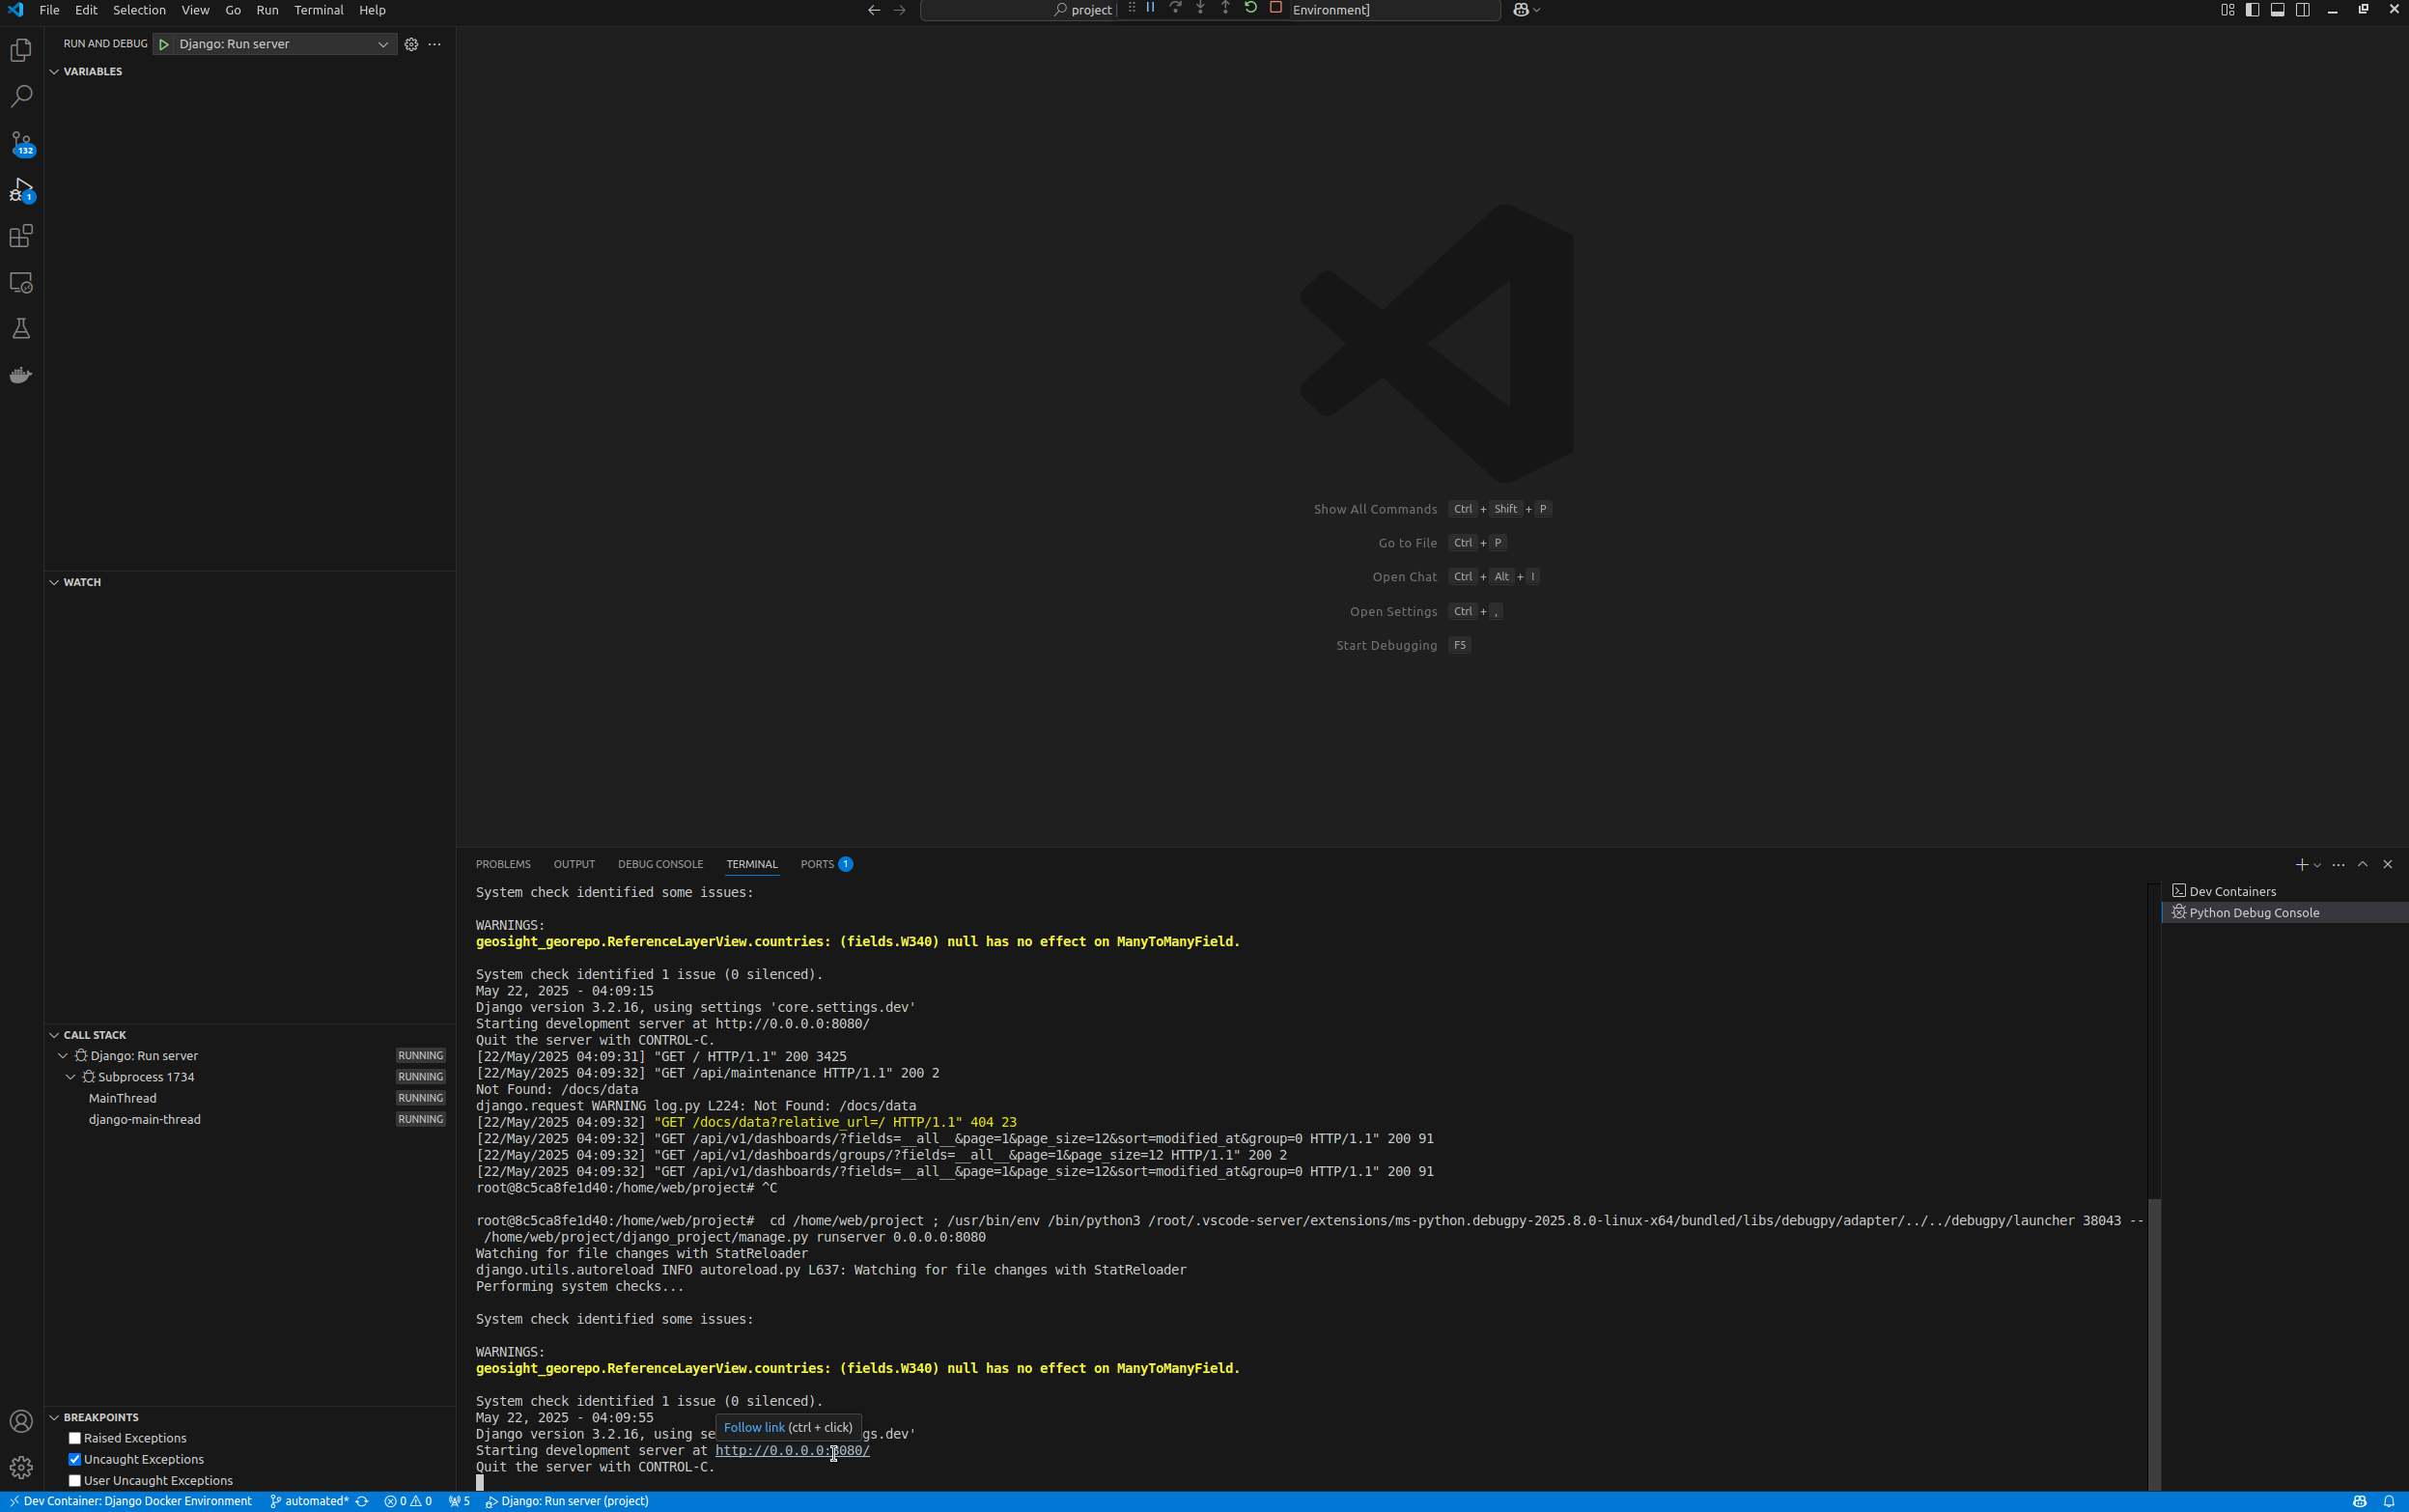Open the Copilot chat icon in title bar
Screen dimensions: 2409x1512
[x=1520, y=10]
